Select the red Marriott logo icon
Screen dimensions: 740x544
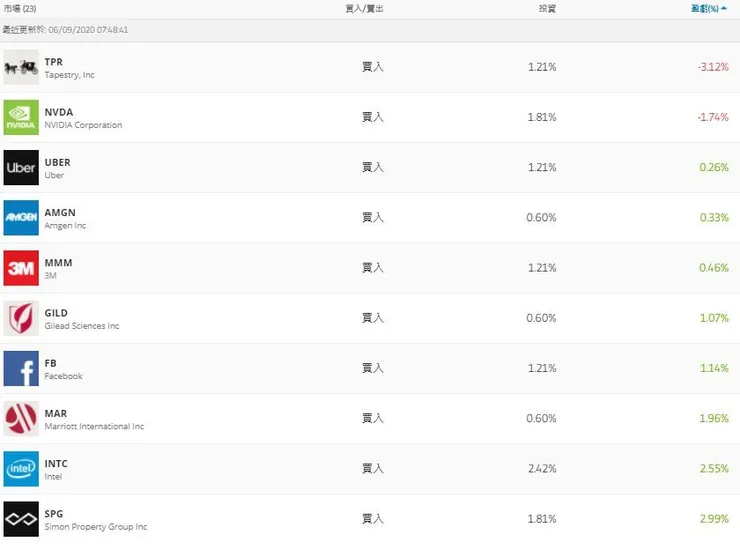(x=21, y=419)
